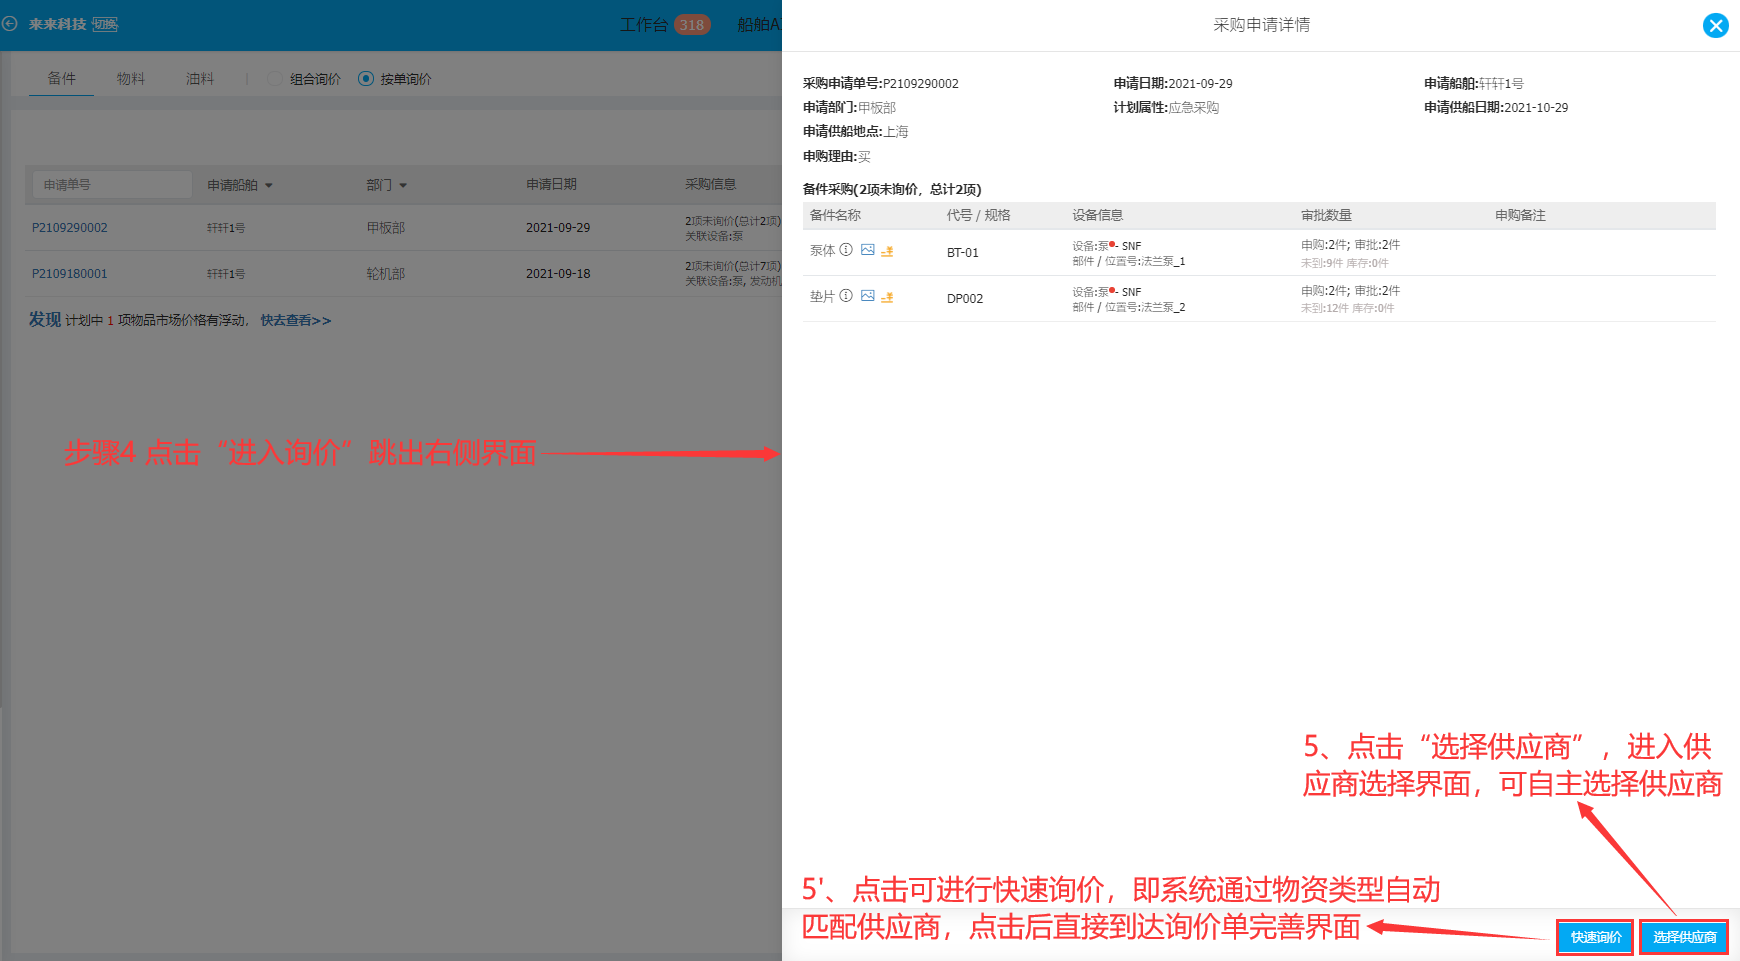The image size is (1740, 961).
Task: Click the 泵体 part name
Action: (x=822, y=250)
